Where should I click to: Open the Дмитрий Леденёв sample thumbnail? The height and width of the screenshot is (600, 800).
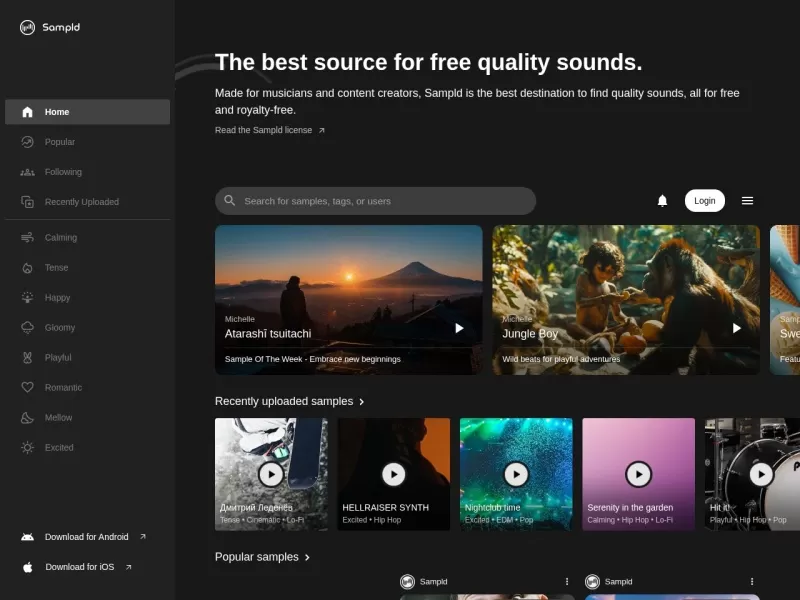tap(271, 474)
